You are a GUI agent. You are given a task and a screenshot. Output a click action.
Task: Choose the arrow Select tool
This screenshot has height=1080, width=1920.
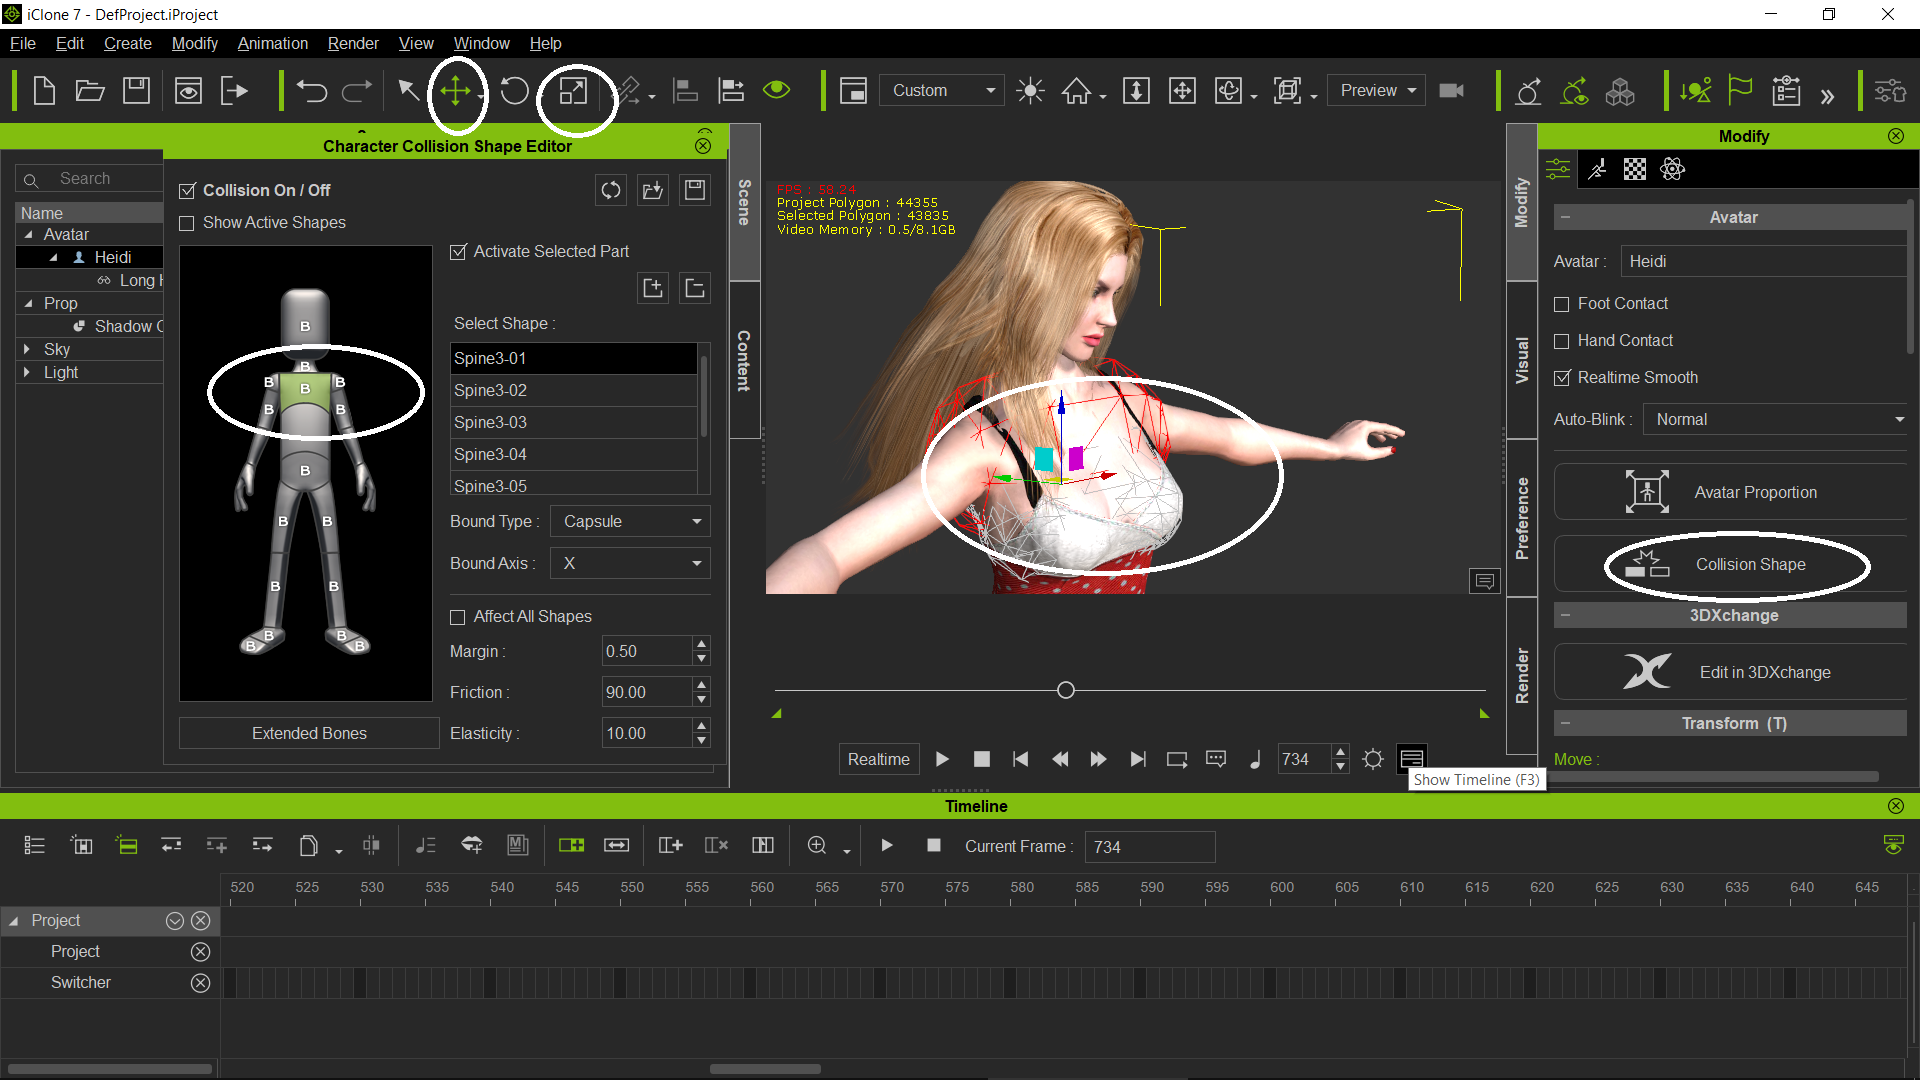point(408,91)
